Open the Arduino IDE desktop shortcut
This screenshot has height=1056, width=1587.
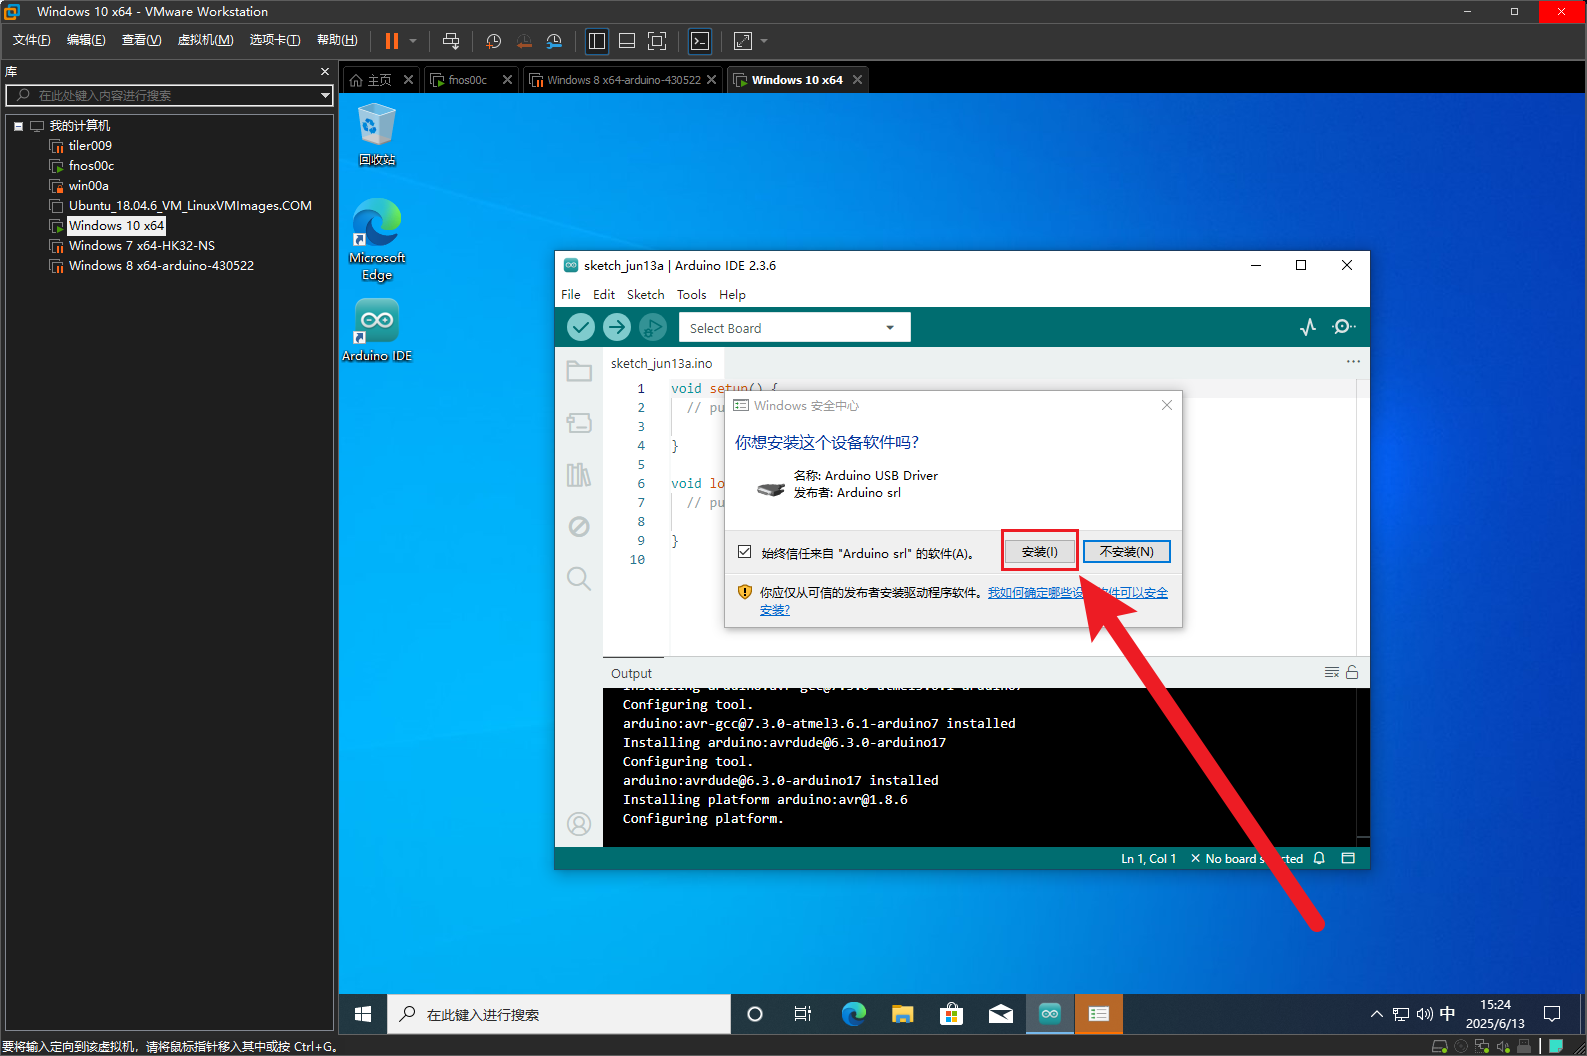tap(377, 330)
